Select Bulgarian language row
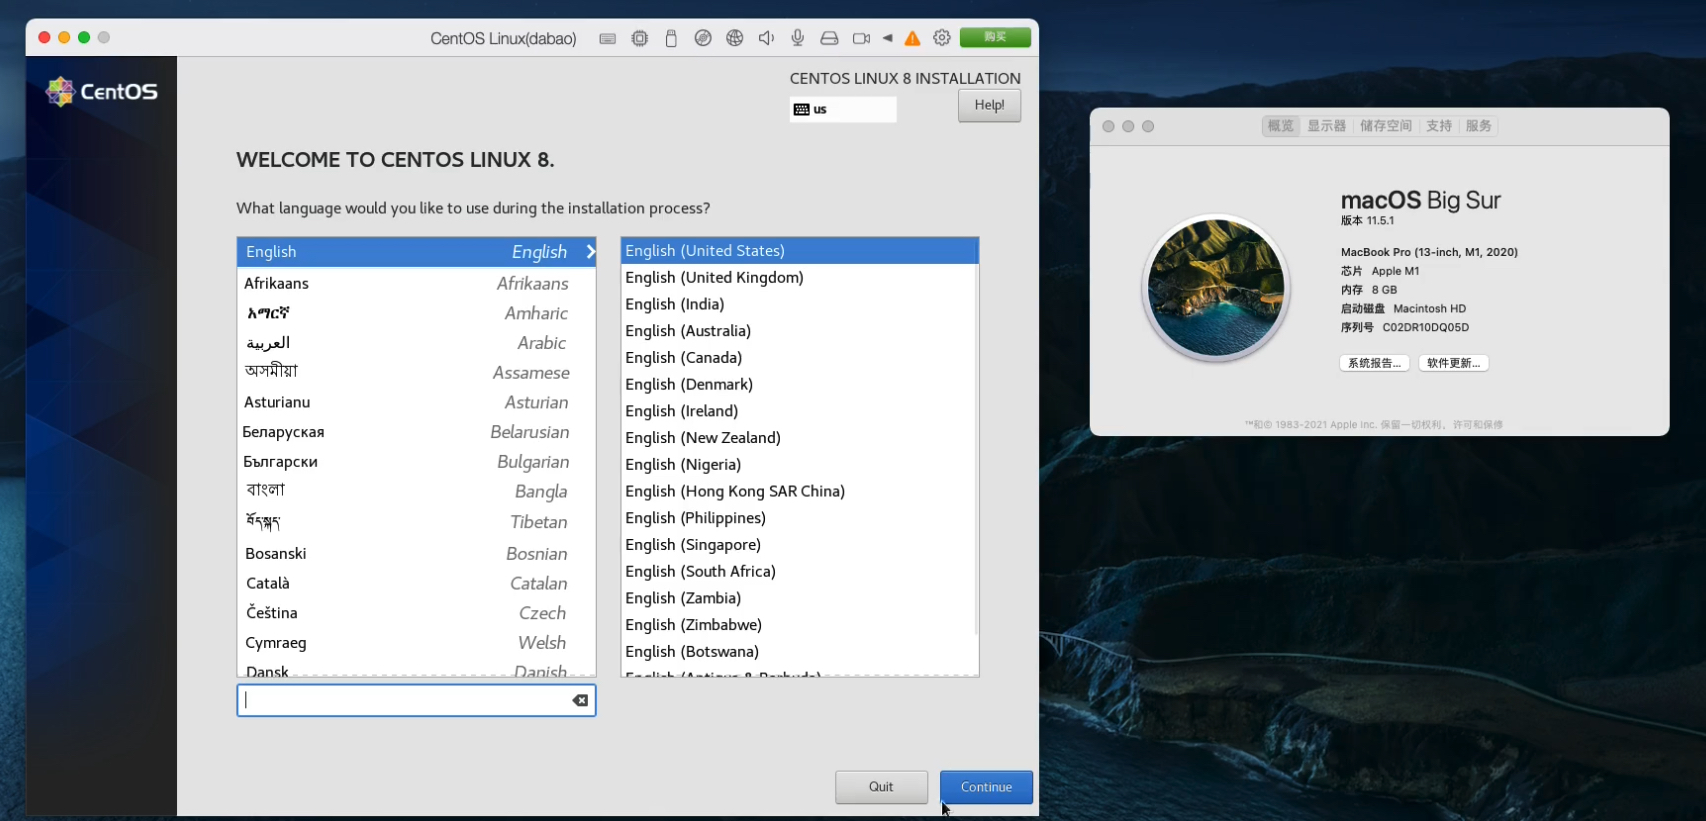Viewport: 1706px width, 821px height. 416,462
